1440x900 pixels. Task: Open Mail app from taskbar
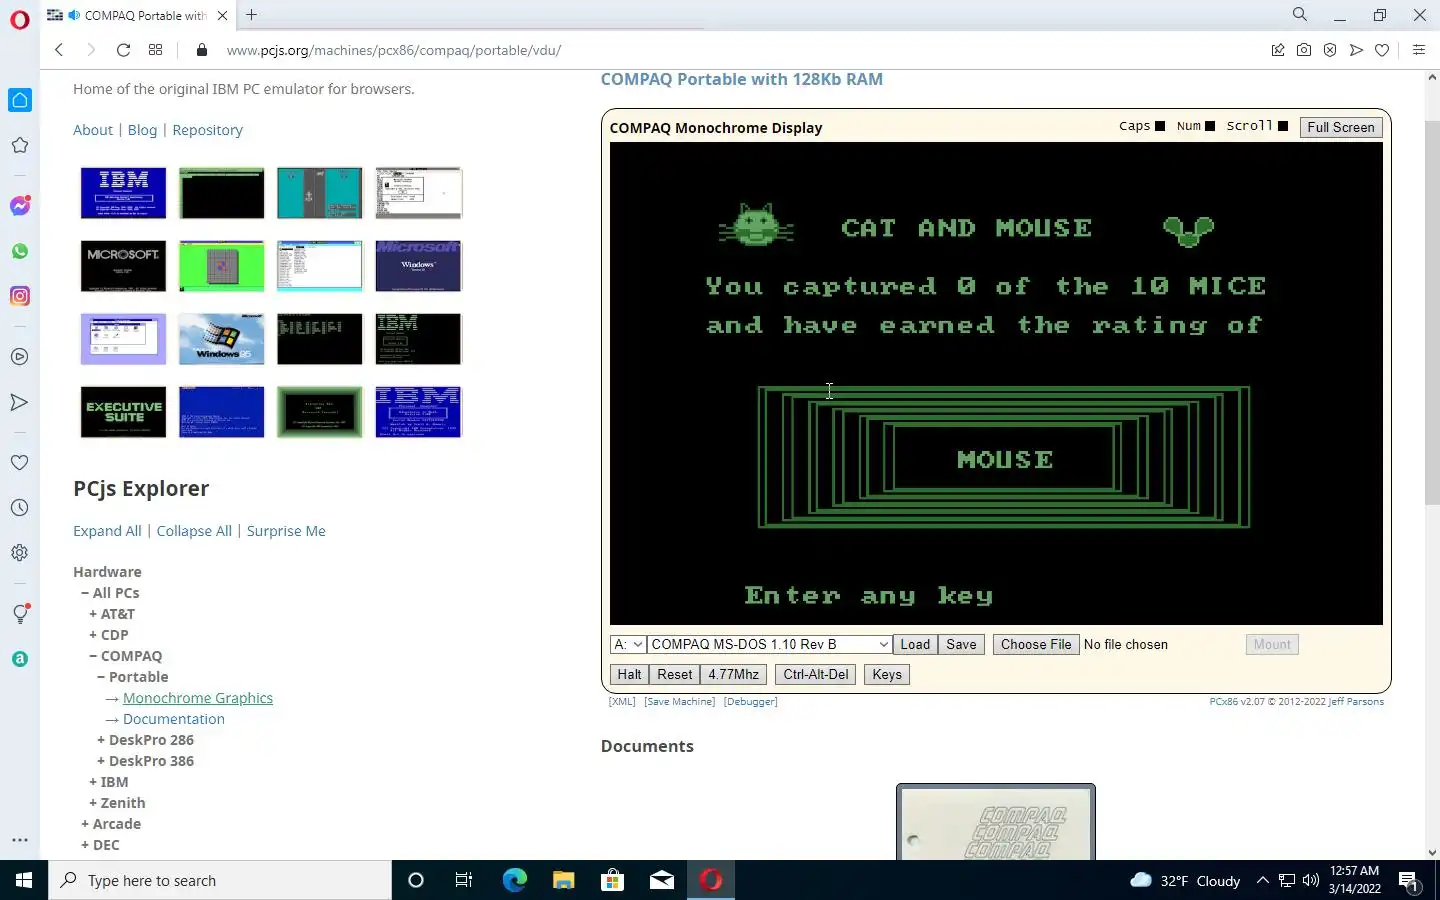pyautogui.click(x=662, y=880)
